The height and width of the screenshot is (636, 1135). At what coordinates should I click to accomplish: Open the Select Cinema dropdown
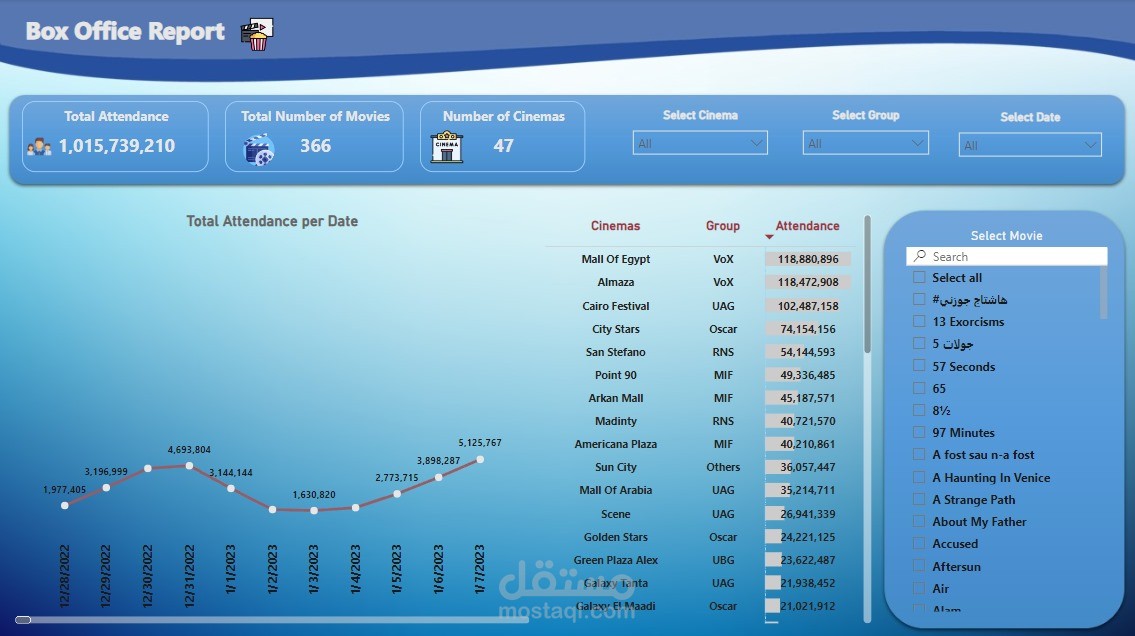700,143
